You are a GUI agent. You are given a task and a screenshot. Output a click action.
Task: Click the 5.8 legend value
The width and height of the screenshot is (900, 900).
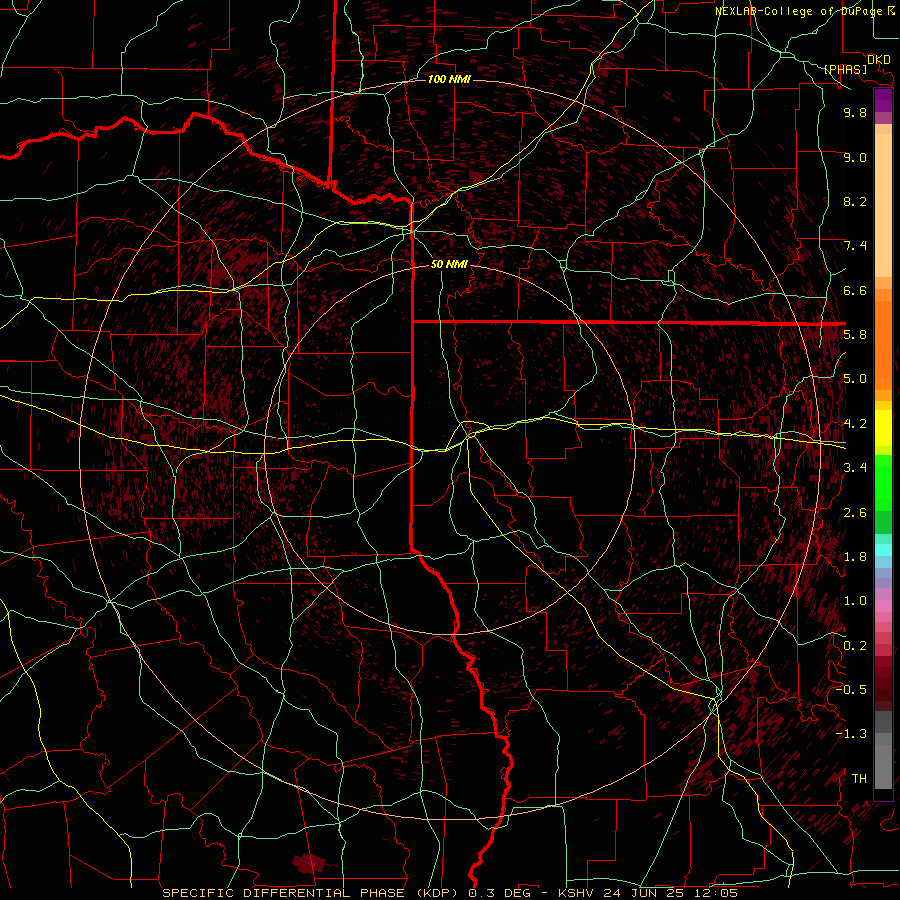[855, 335]
